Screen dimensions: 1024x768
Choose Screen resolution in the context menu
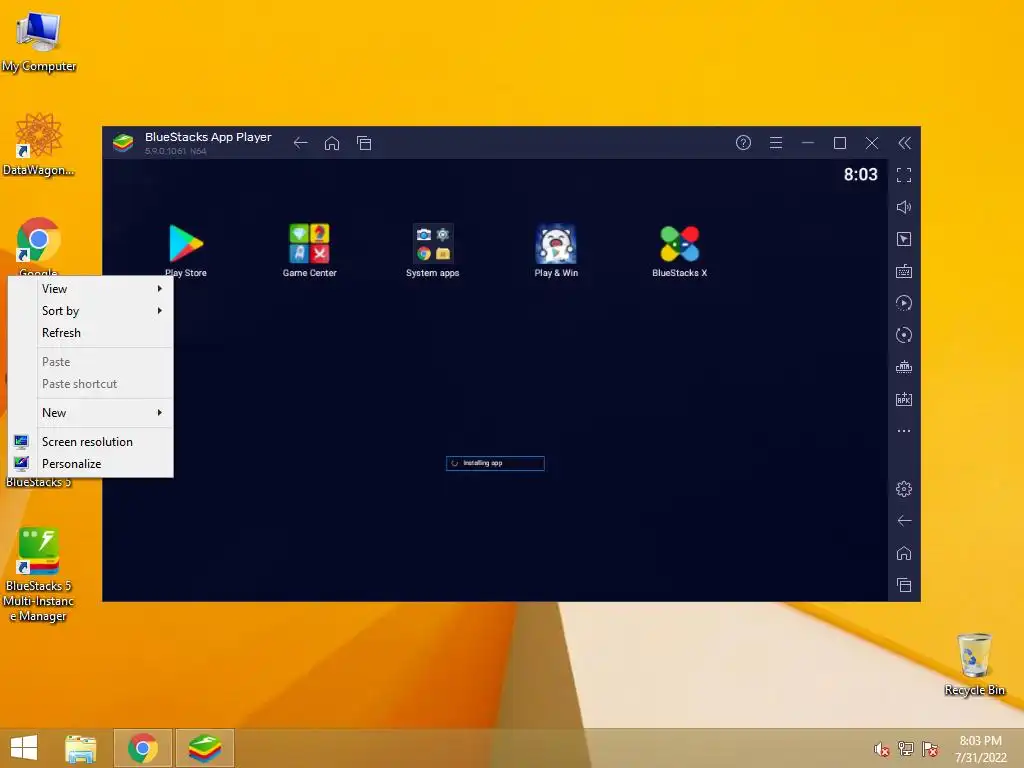91,441
